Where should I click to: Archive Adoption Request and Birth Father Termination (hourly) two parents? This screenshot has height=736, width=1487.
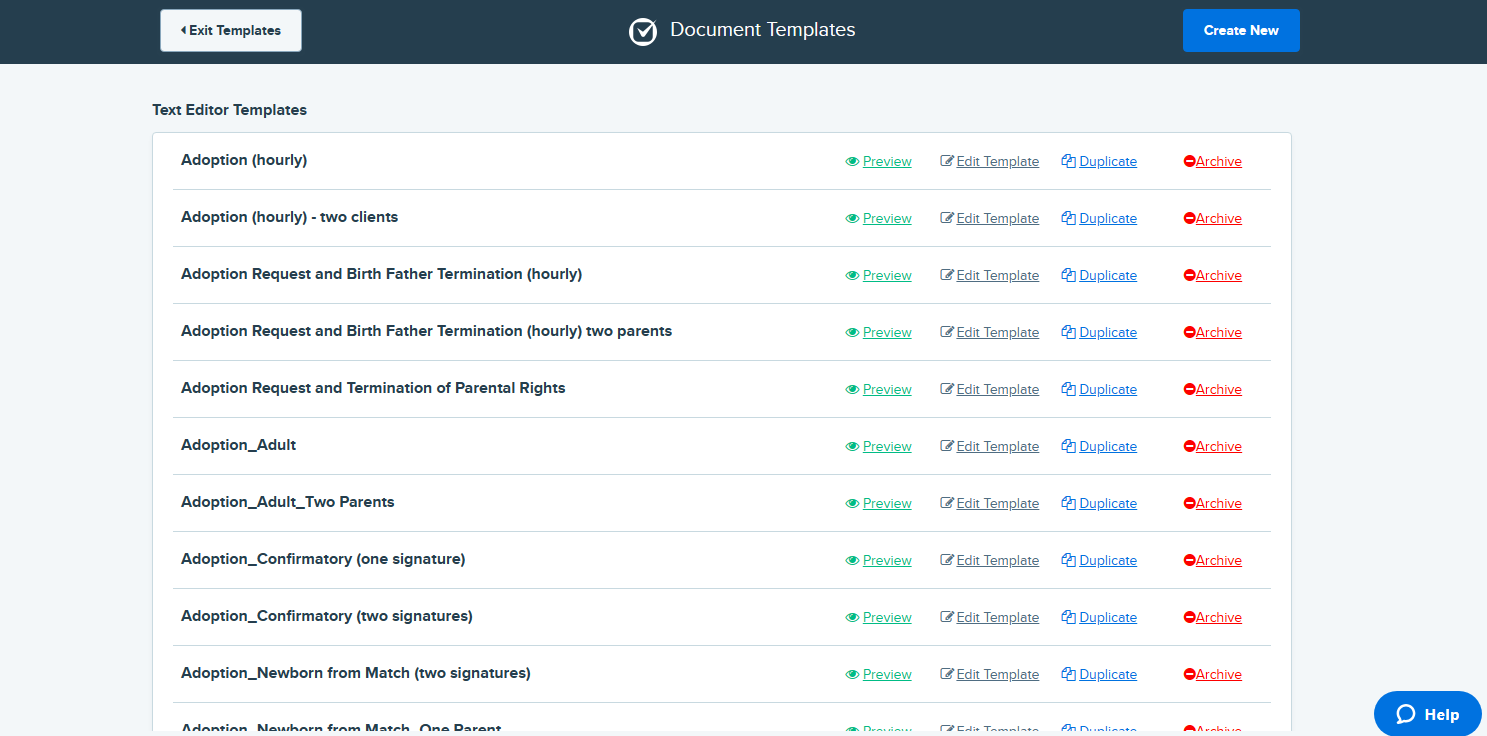(1218, 332)
